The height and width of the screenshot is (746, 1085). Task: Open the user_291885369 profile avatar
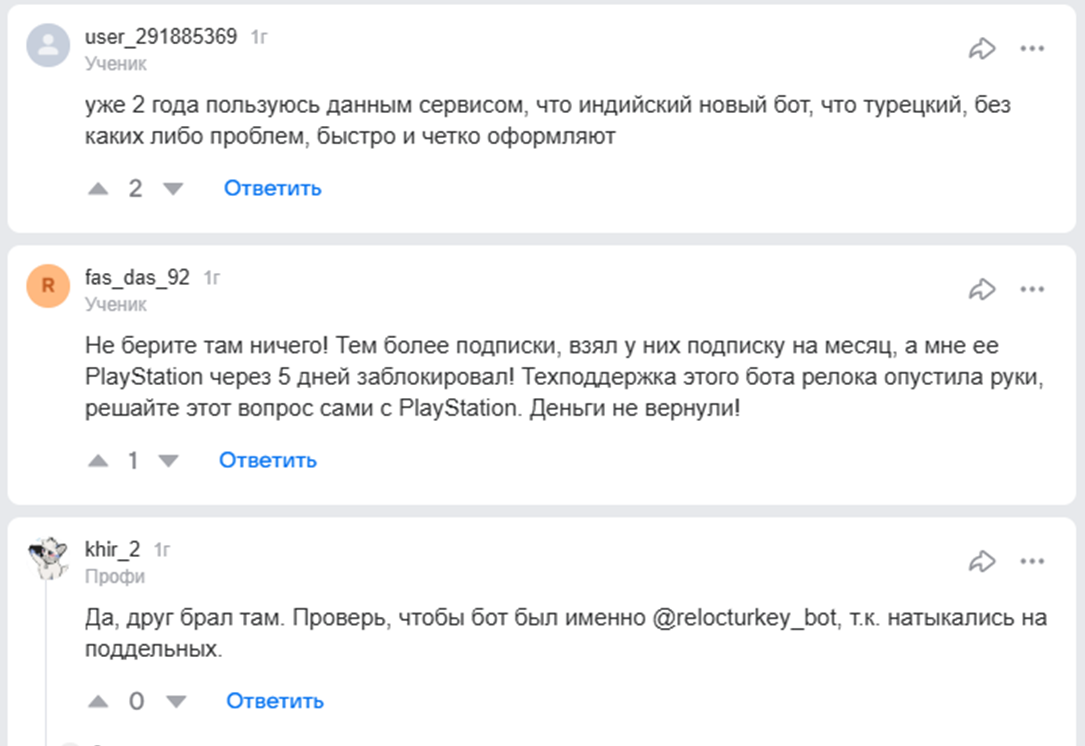click(x=48, y=46)
